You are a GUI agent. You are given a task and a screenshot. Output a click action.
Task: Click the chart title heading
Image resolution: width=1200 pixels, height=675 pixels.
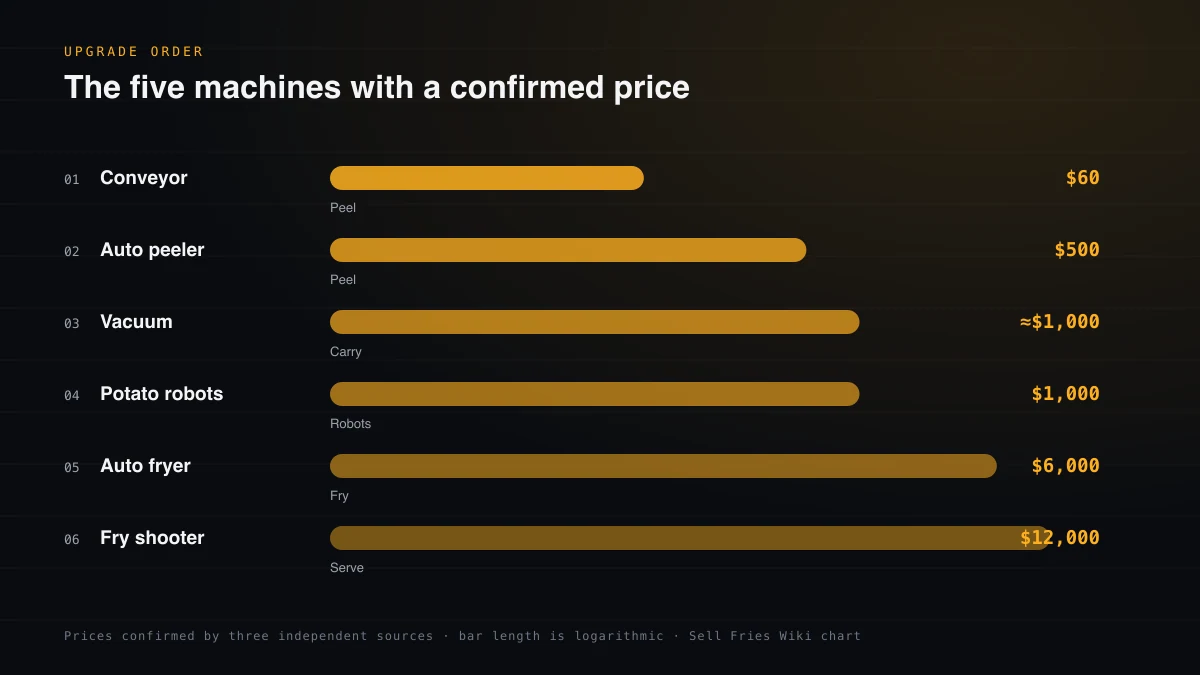point(377,88)
